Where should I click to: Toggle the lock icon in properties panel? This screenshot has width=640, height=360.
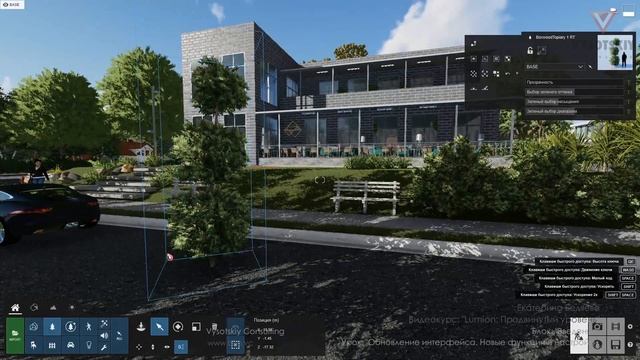(530, 51)
